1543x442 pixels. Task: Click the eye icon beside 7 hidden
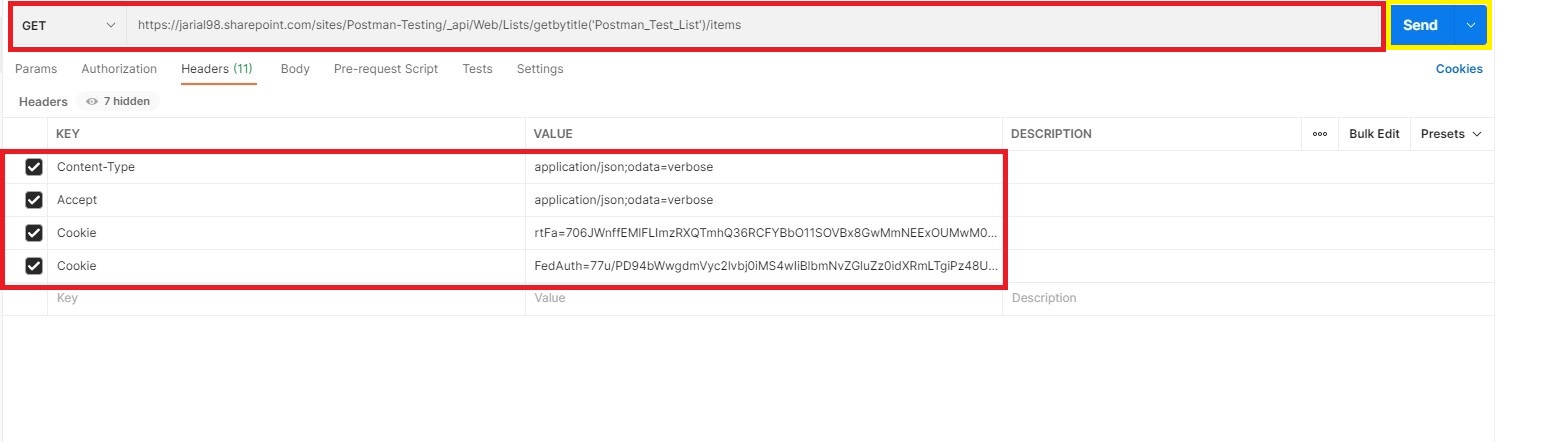92,102
